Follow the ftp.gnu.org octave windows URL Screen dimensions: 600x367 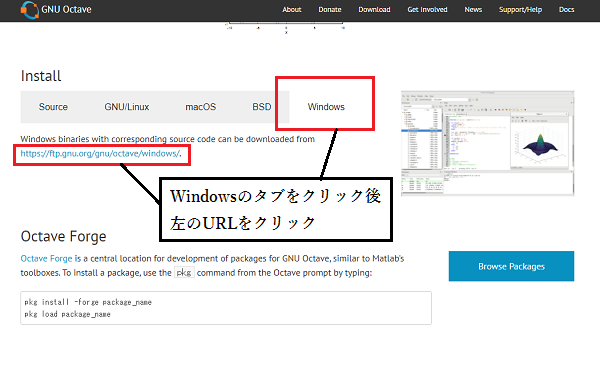(x=100, y=153)
